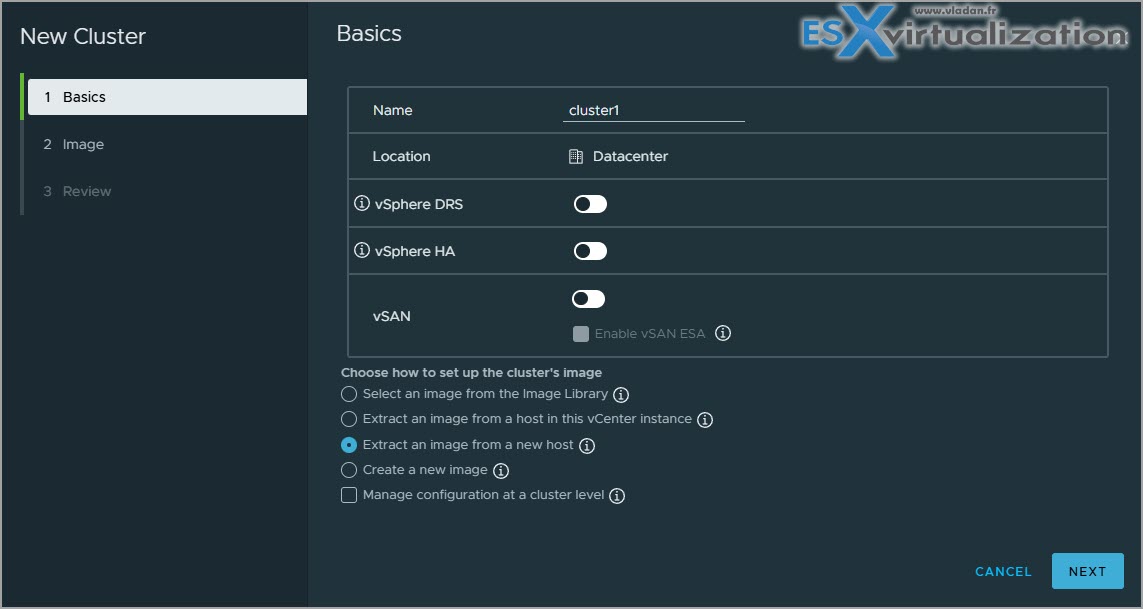Choose the Create a new image radio
The image size is (1143, 609).
point(349,470)
